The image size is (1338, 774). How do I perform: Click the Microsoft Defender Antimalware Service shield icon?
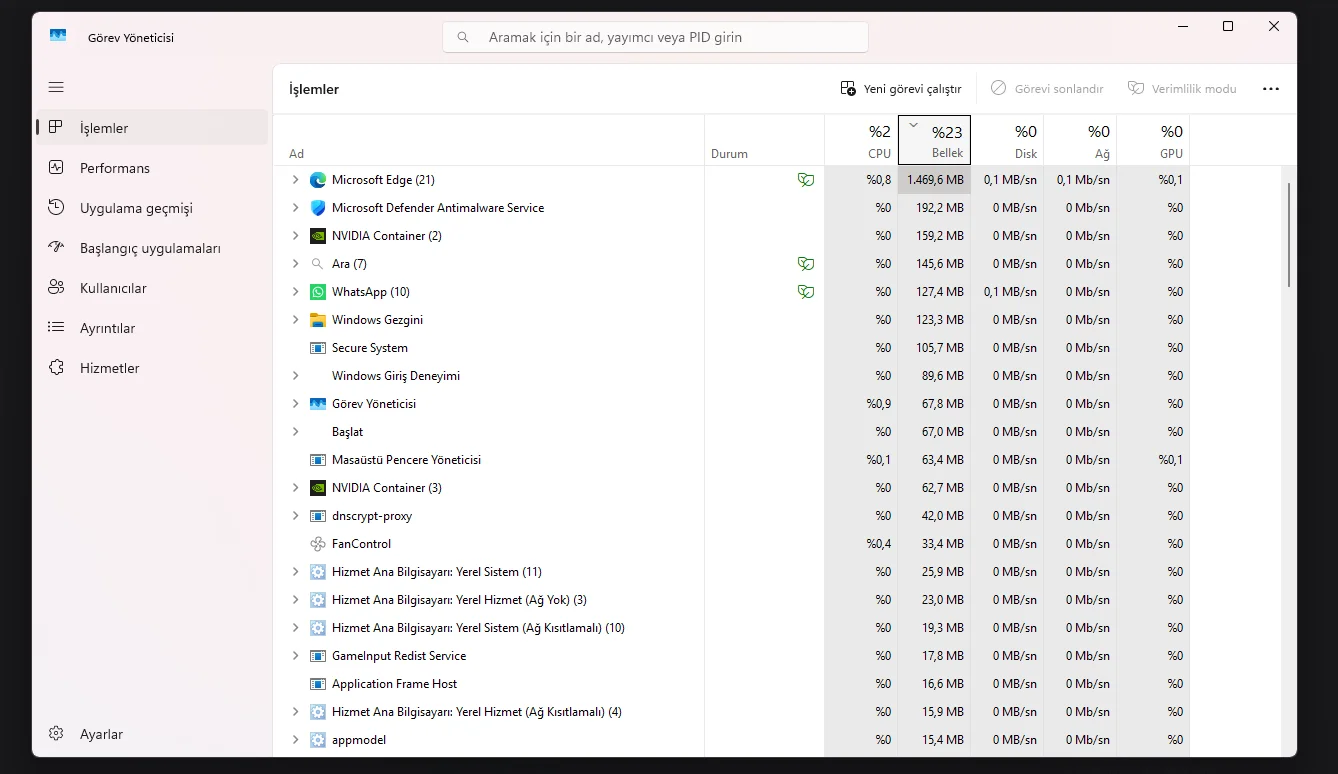318,208
